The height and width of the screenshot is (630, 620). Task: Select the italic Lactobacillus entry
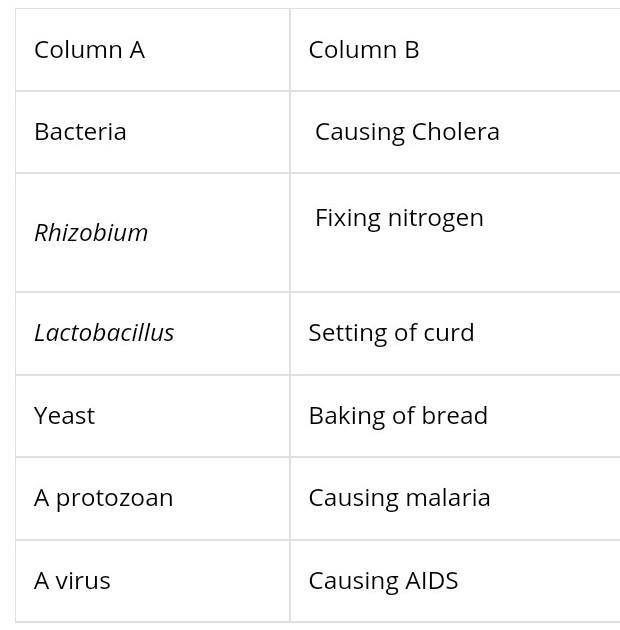click(104, 333)
